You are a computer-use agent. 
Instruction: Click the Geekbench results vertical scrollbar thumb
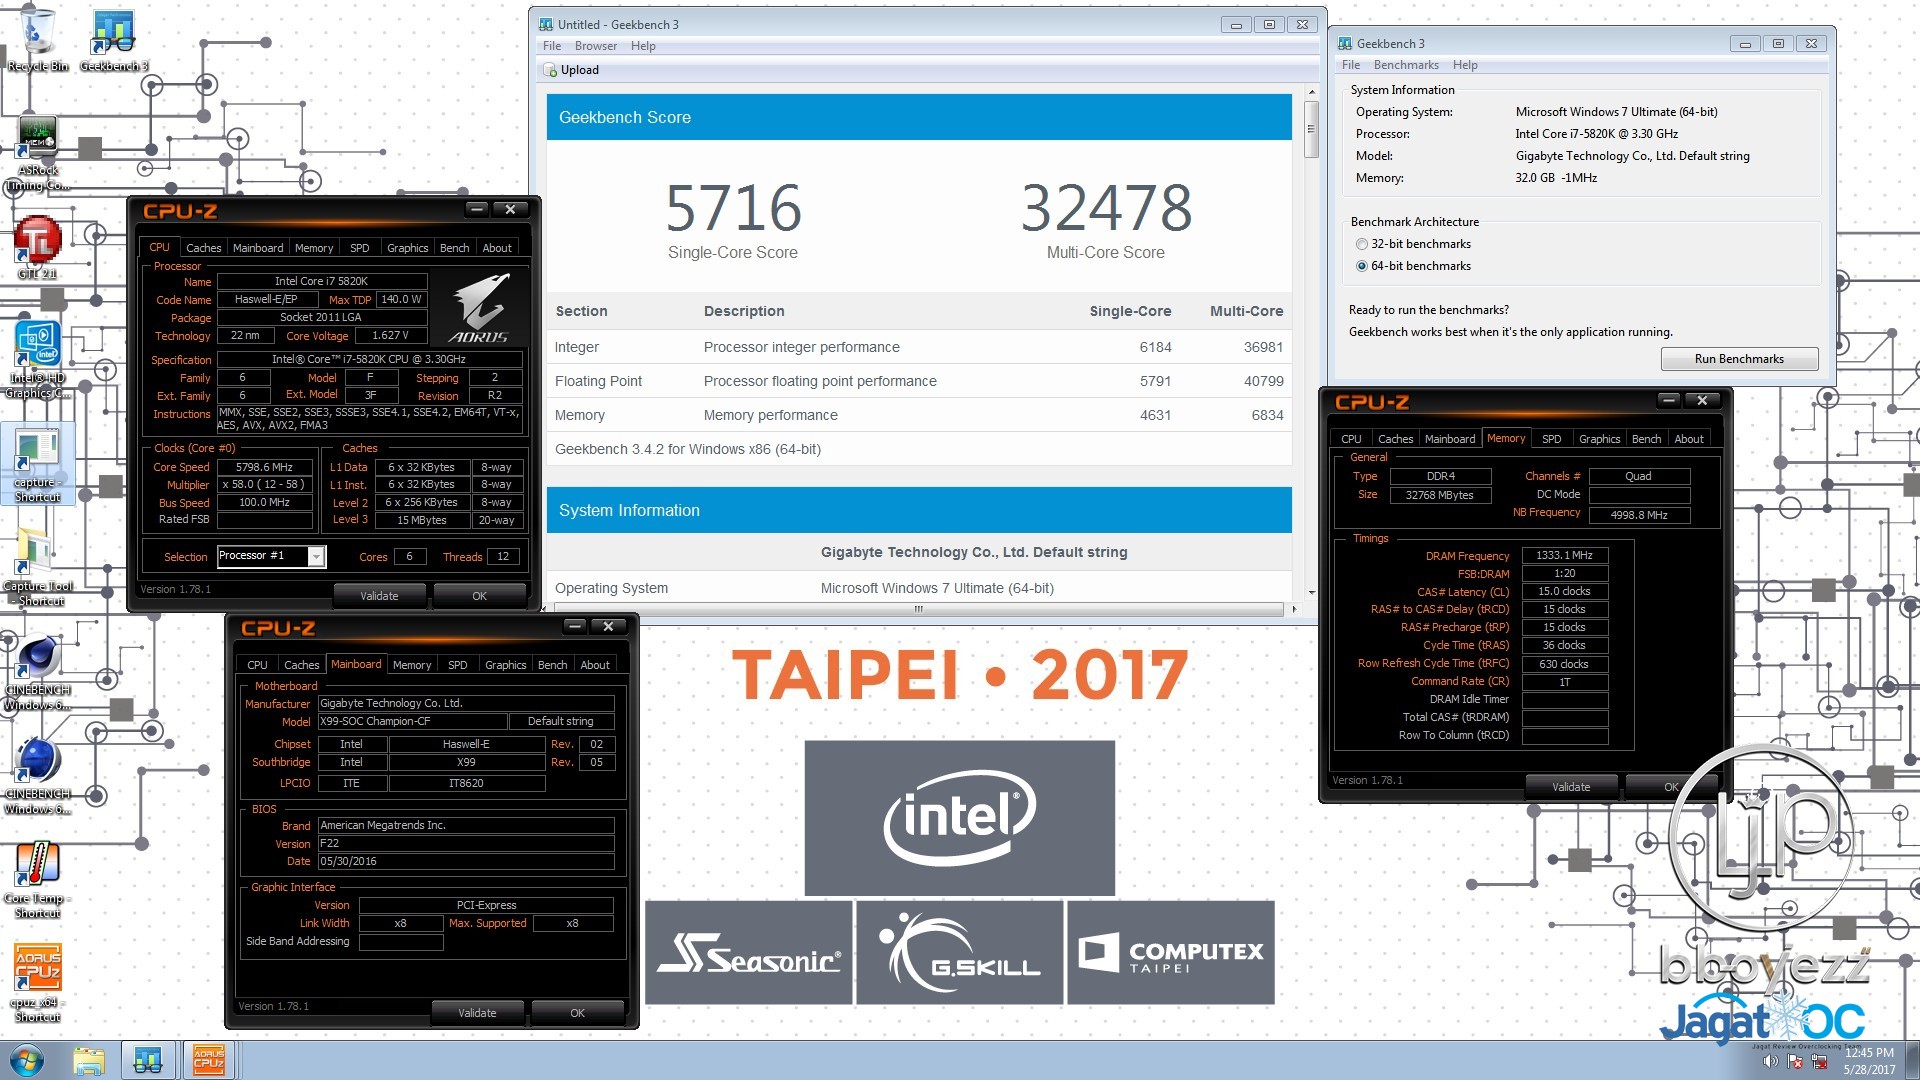point(1311,128)
